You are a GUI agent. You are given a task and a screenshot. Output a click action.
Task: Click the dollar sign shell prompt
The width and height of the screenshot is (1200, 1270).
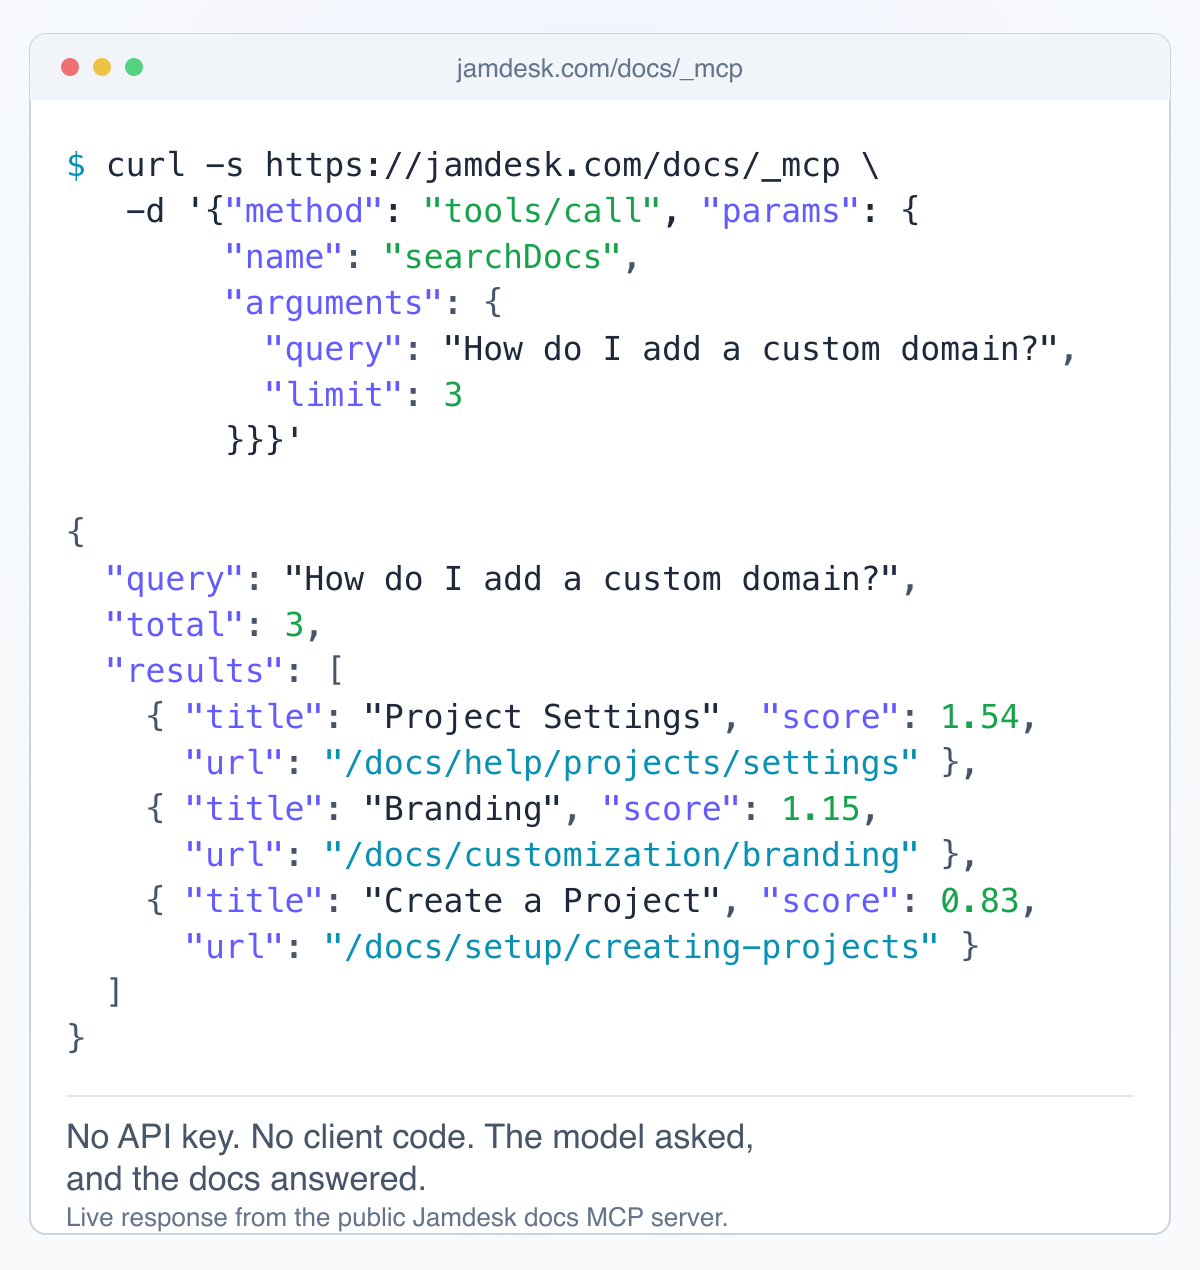[x=76, y=165]
